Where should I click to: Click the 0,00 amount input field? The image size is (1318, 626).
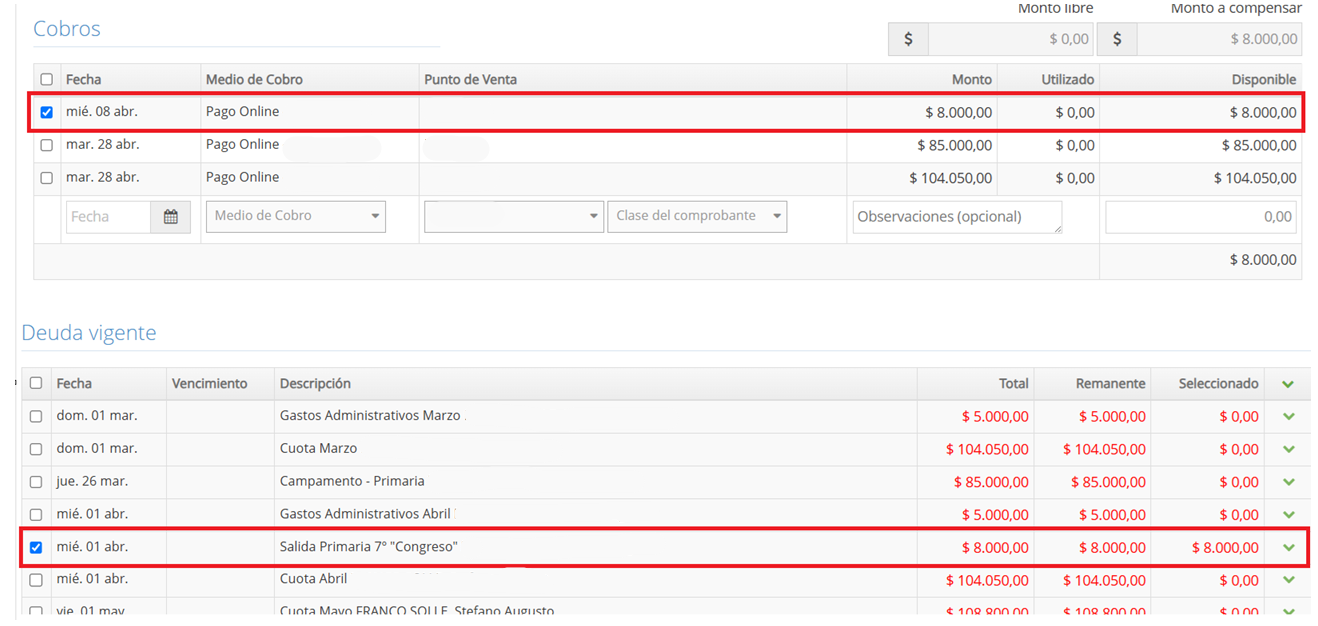click(1201, 217)
